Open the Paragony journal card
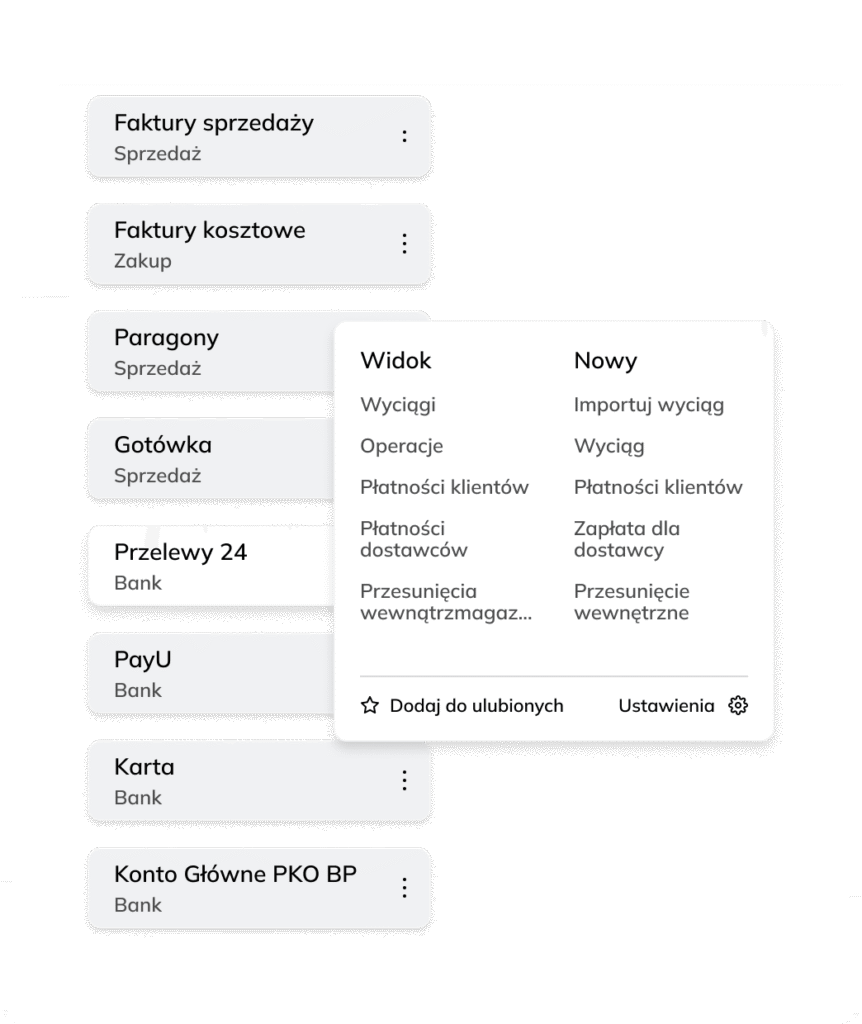 211,352
